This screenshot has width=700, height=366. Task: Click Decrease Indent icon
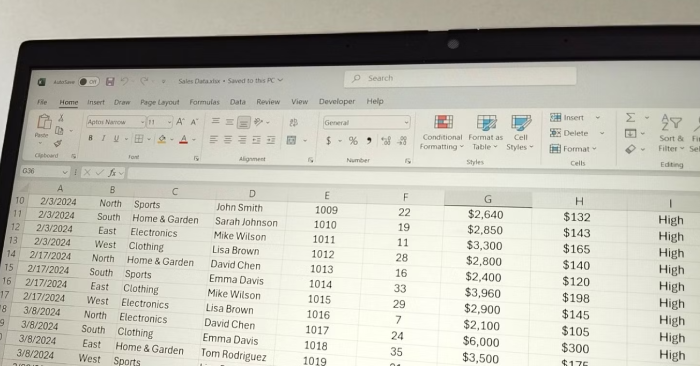tap(256, 140)
